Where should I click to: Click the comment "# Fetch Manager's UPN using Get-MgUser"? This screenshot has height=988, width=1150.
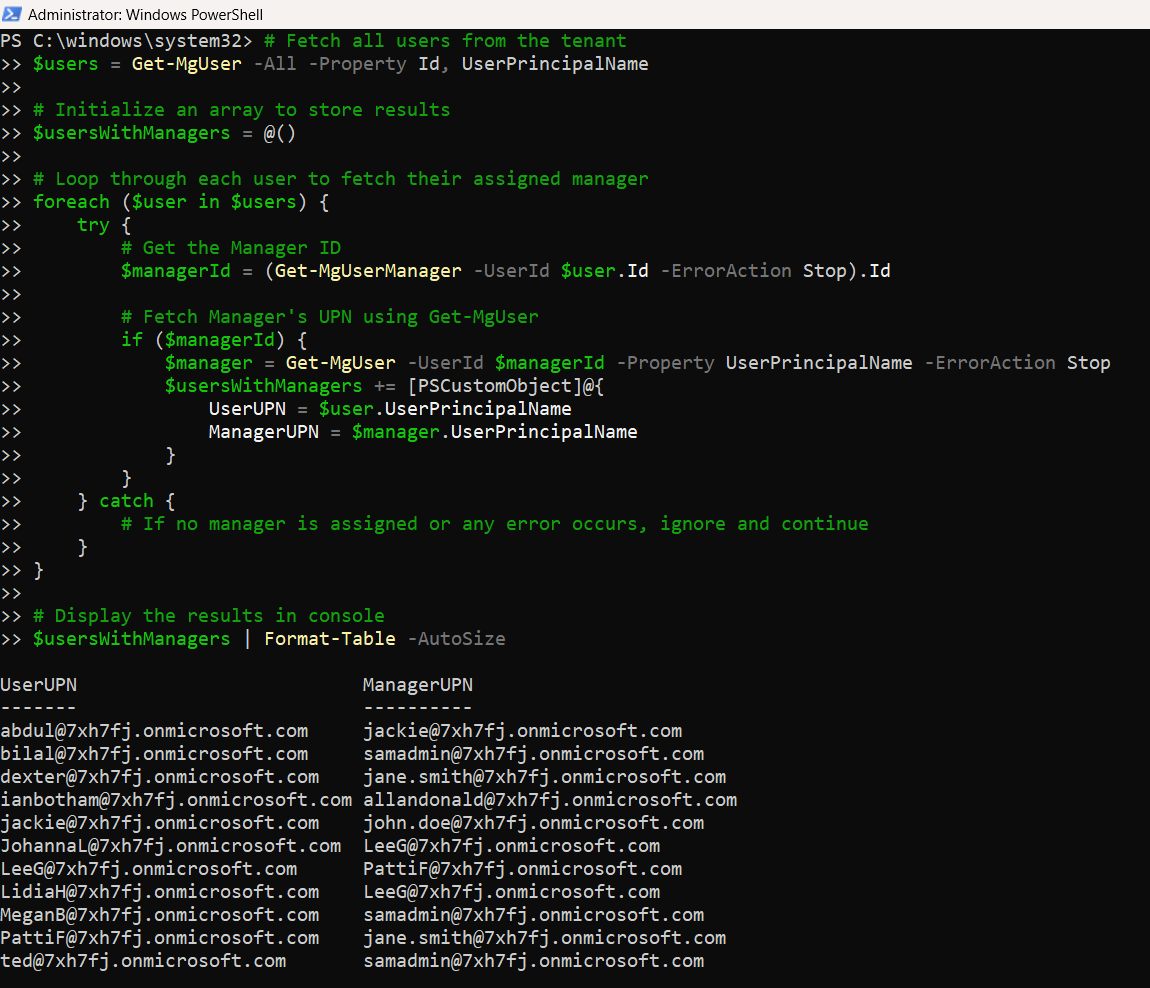pos(330,317)
